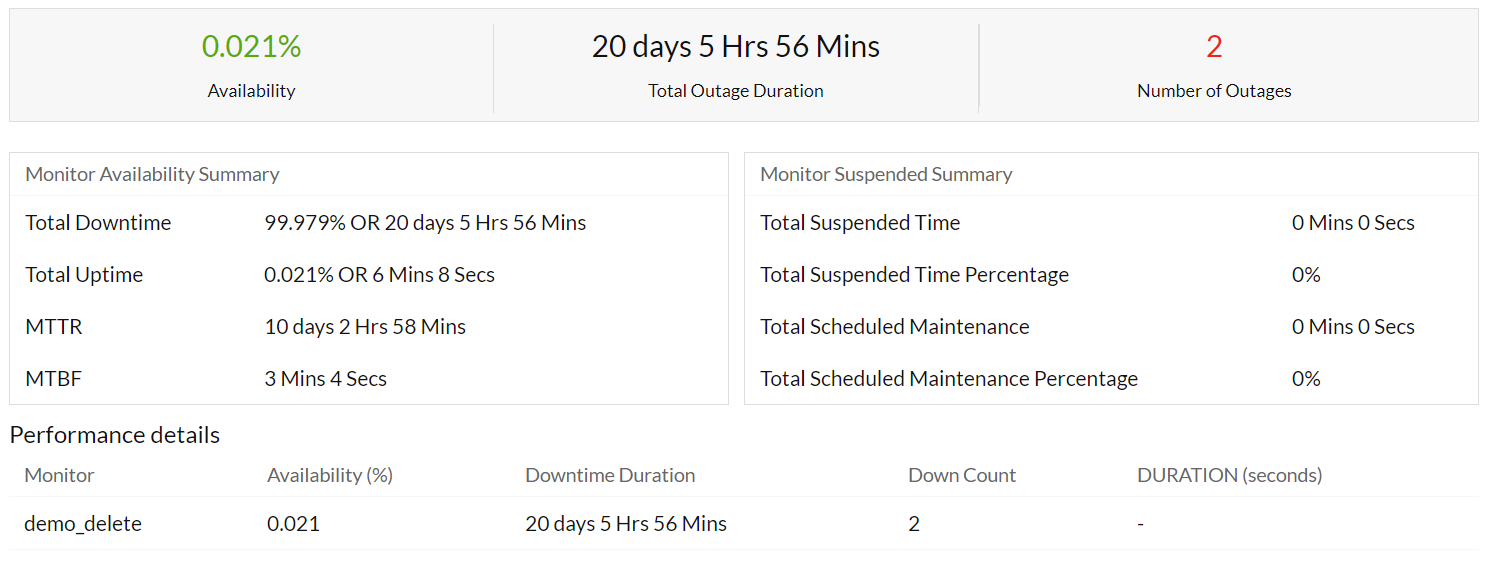Click the Total Downtime label

tap(98, 223)
